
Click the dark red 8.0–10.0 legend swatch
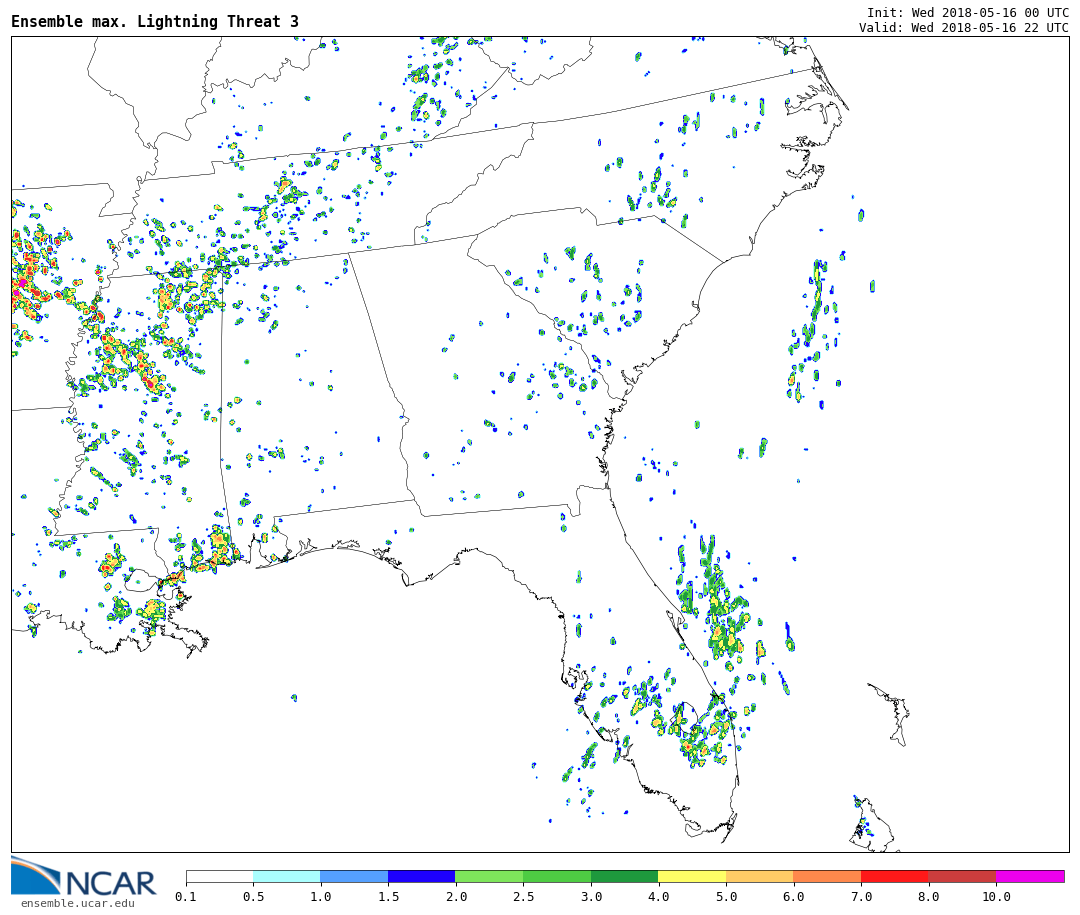click(961, 876)
